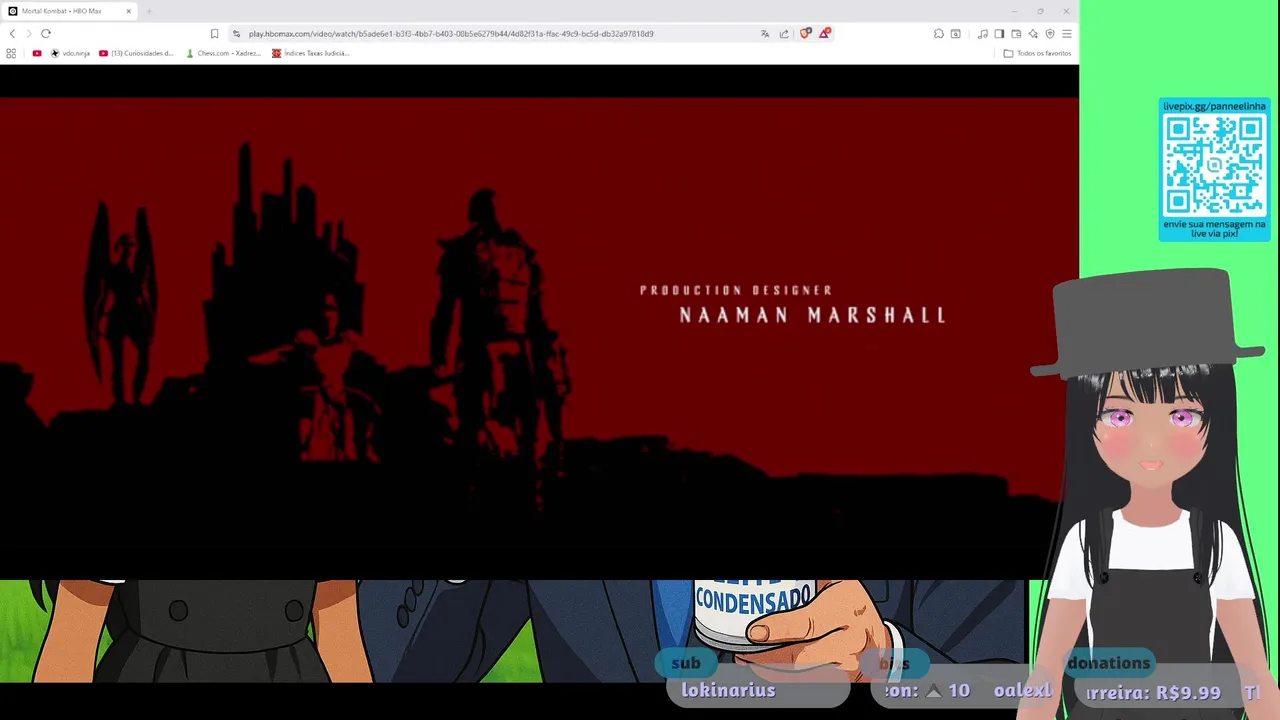Click the 'lokinarius' subscriber name
This screenshot has width=1280, height=720.
pos(728,690)
